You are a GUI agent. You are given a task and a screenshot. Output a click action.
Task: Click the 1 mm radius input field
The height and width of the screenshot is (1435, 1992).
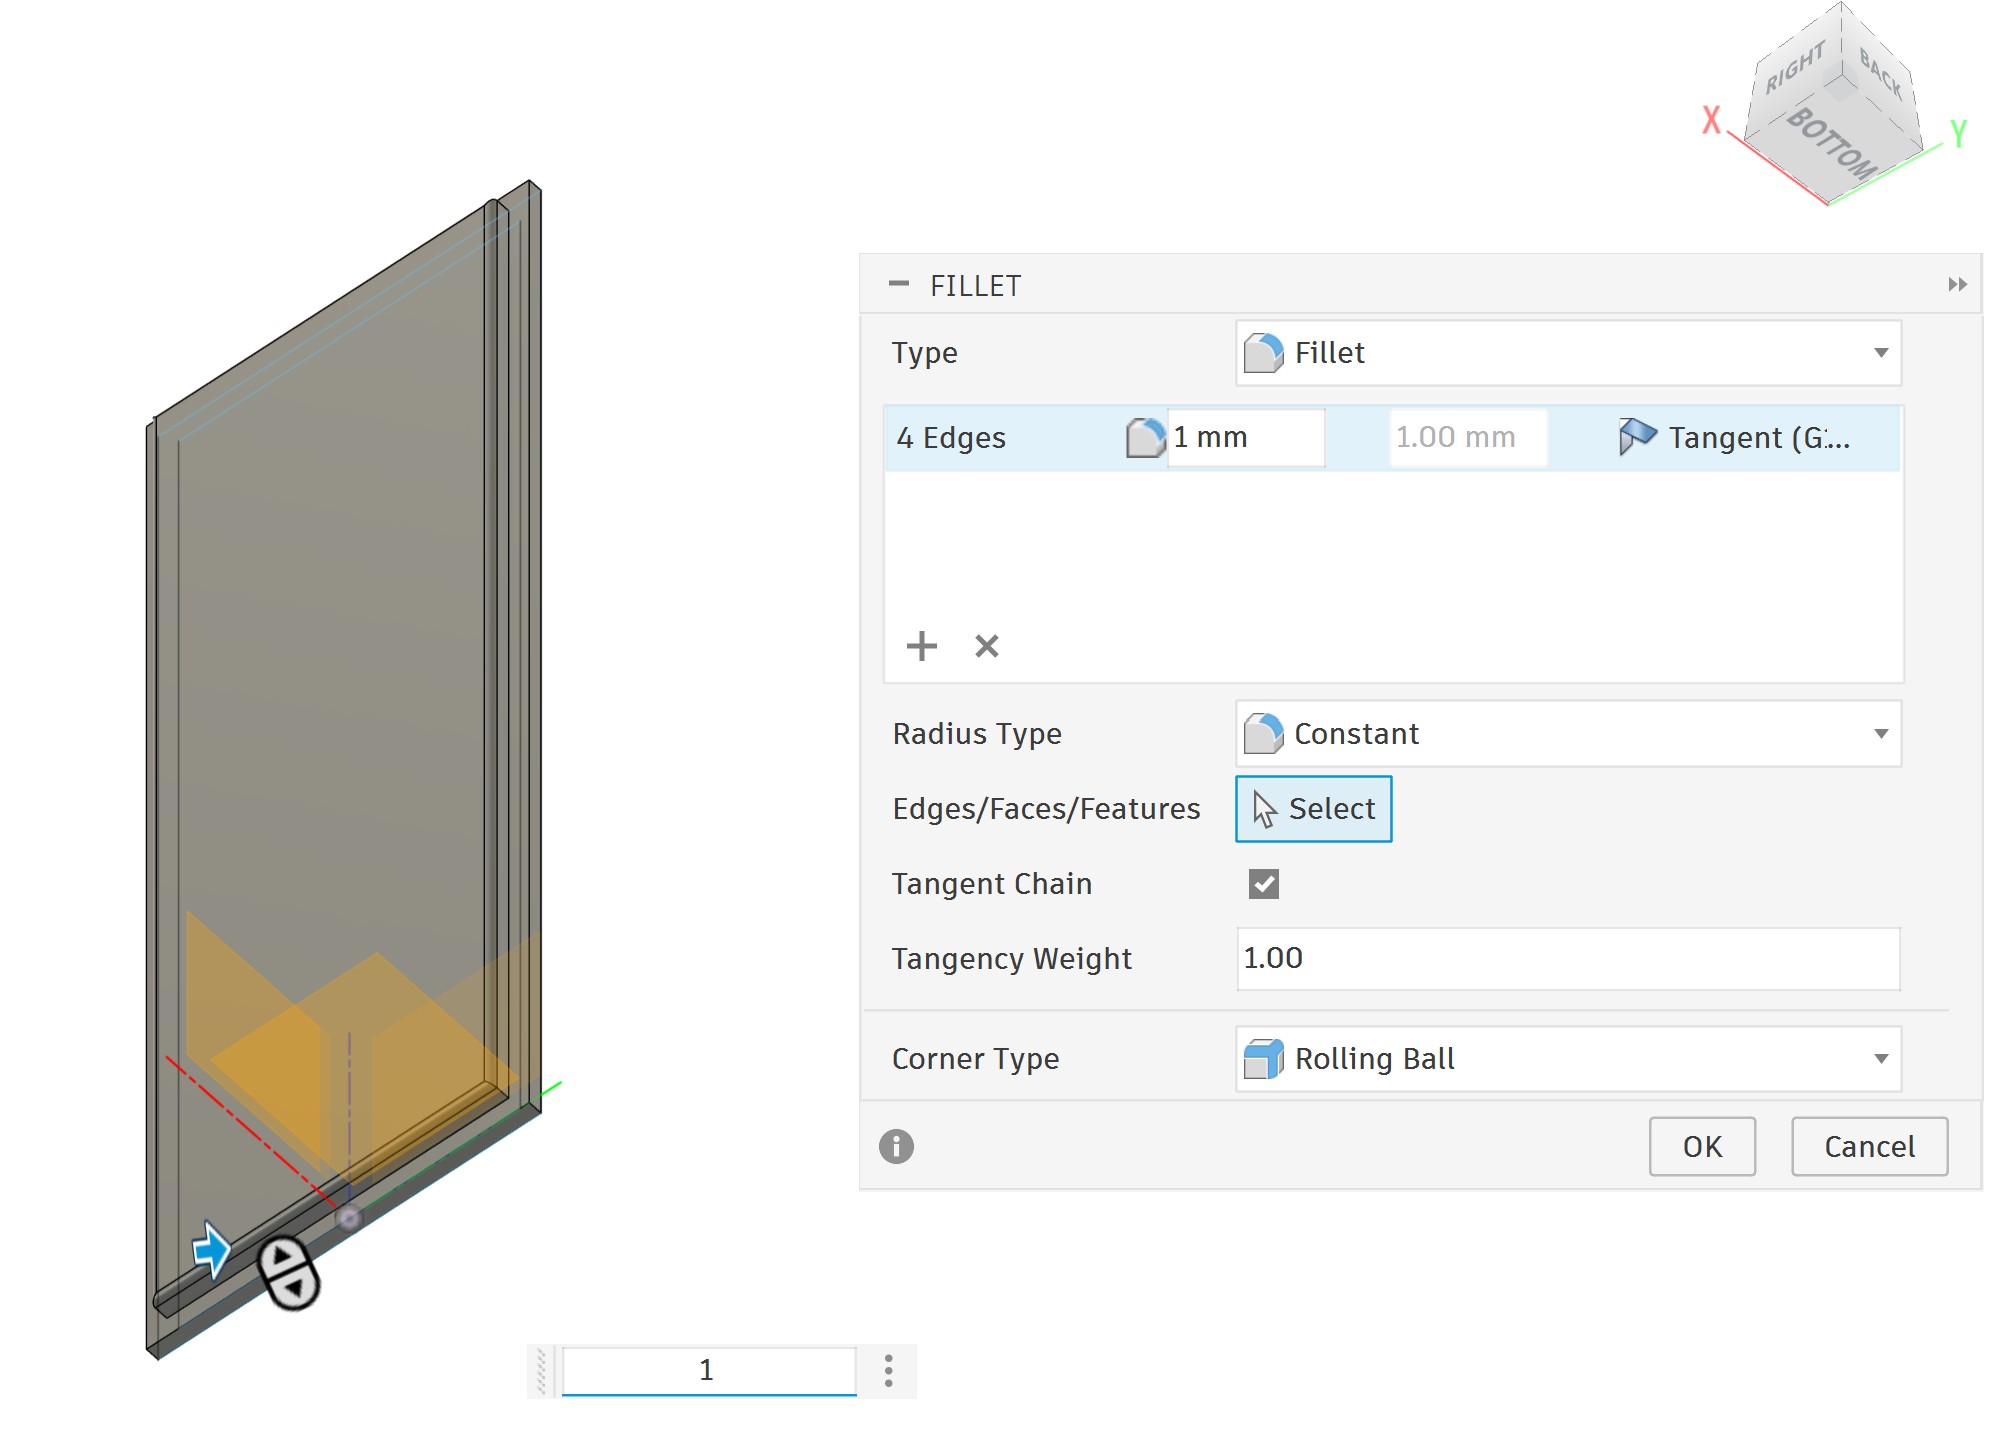pyautogui.click(x=1244, y=438)
